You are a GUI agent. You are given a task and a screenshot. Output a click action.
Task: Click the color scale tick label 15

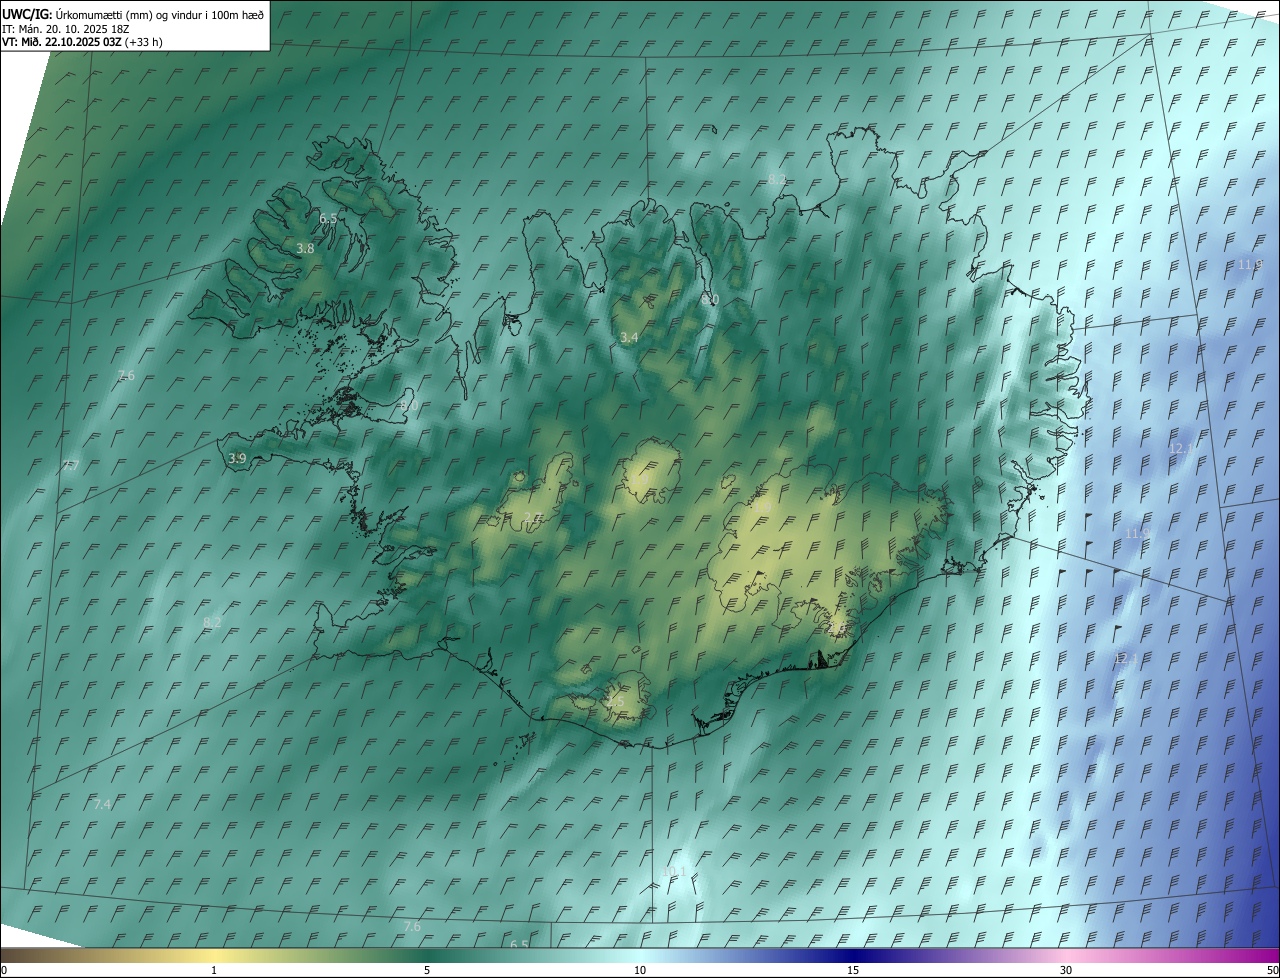click(x=853, y=970)
